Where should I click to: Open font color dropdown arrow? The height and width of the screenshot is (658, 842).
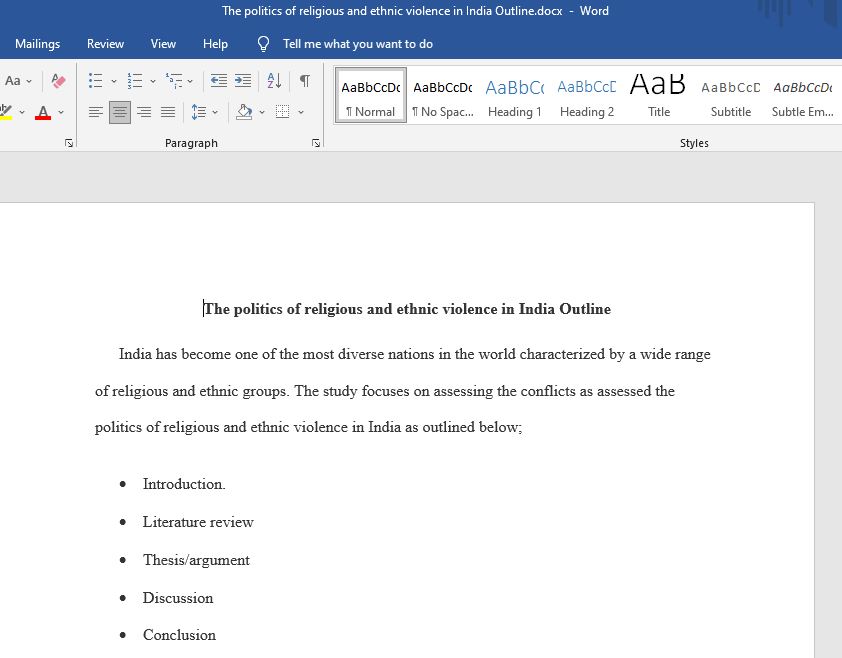tap(61, 112)
